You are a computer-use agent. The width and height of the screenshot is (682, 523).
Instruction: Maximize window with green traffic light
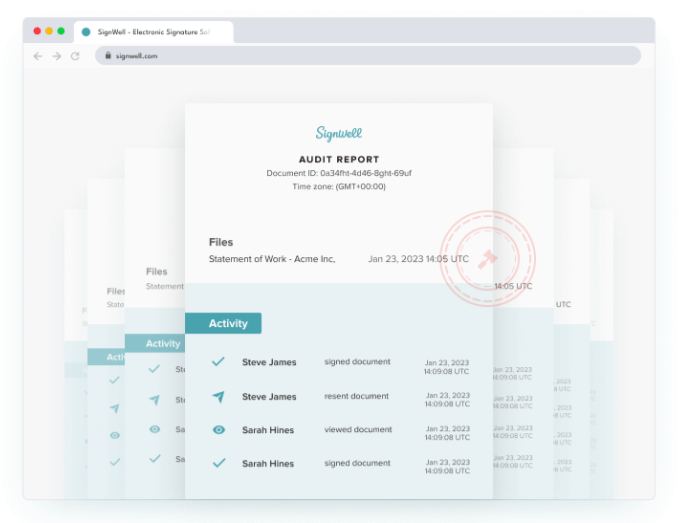click(61, 31)
